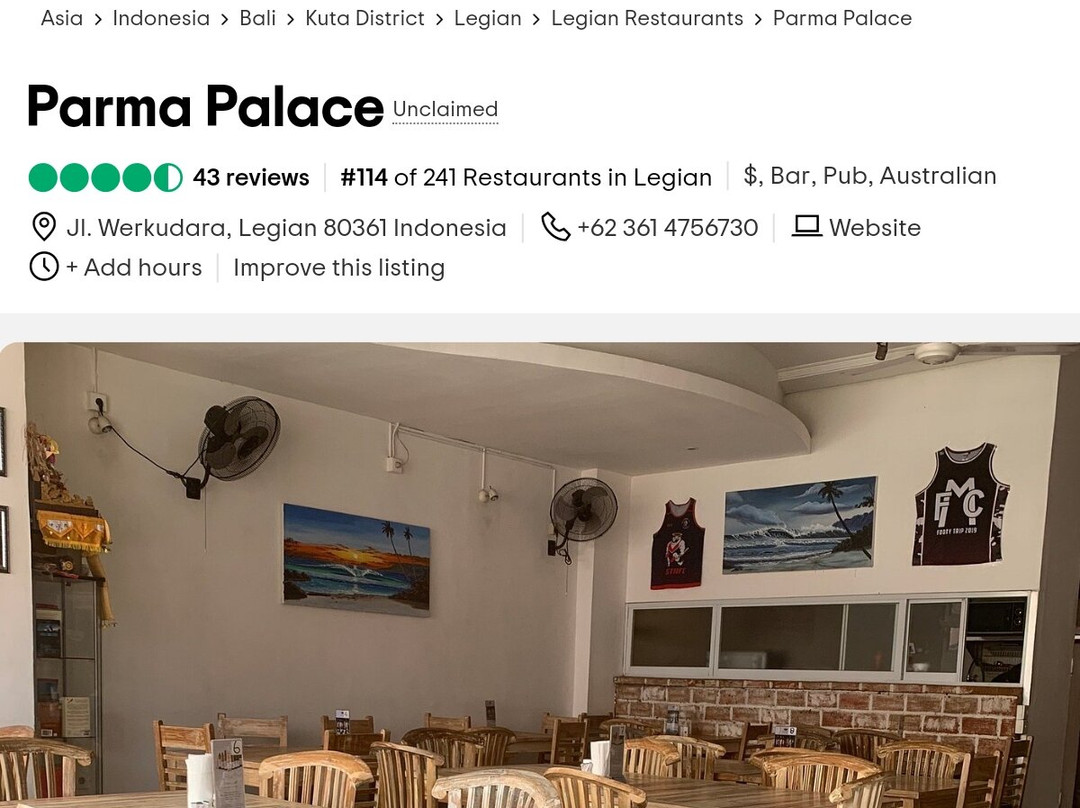
Task: Click the location pin icon beside address
Action: [x=44, y=227]
